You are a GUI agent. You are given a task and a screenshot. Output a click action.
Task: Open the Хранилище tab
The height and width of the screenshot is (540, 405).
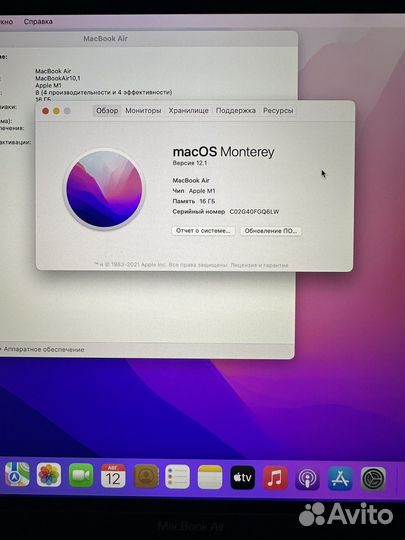coord(188,111)
